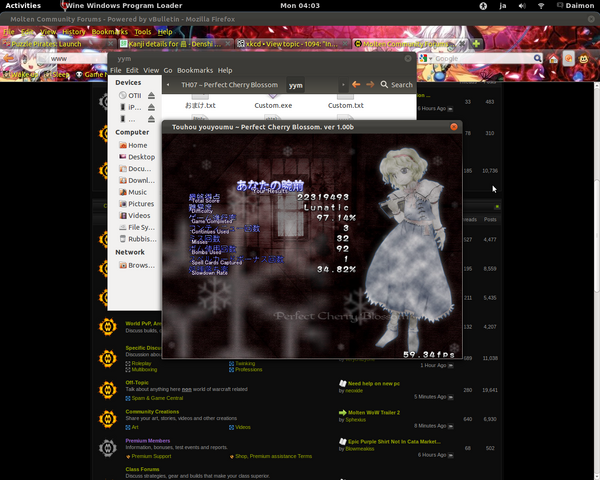Screen dimensions: 600x480
Task: Open Pictures folder in sidebar
Action: click(137, 204)
